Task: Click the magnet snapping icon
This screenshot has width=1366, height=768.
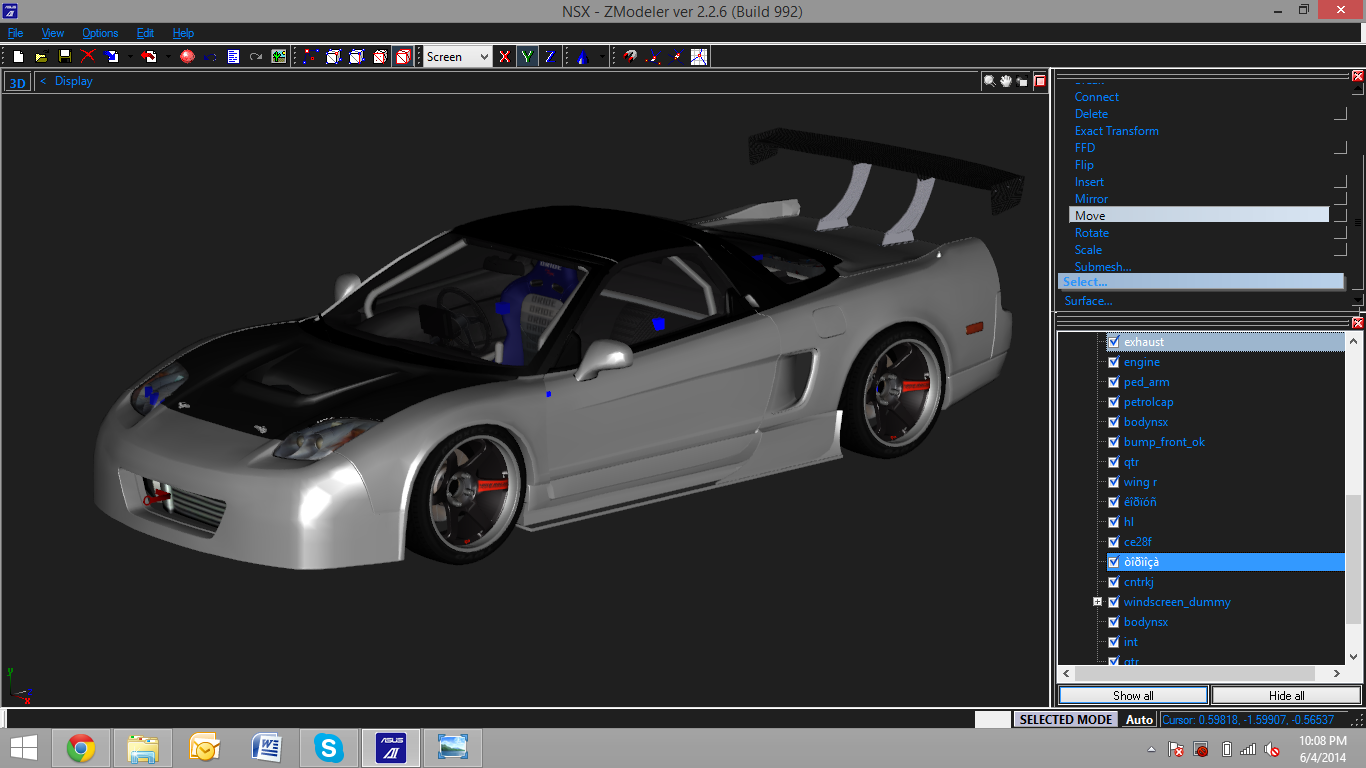Action: point(630,57)
